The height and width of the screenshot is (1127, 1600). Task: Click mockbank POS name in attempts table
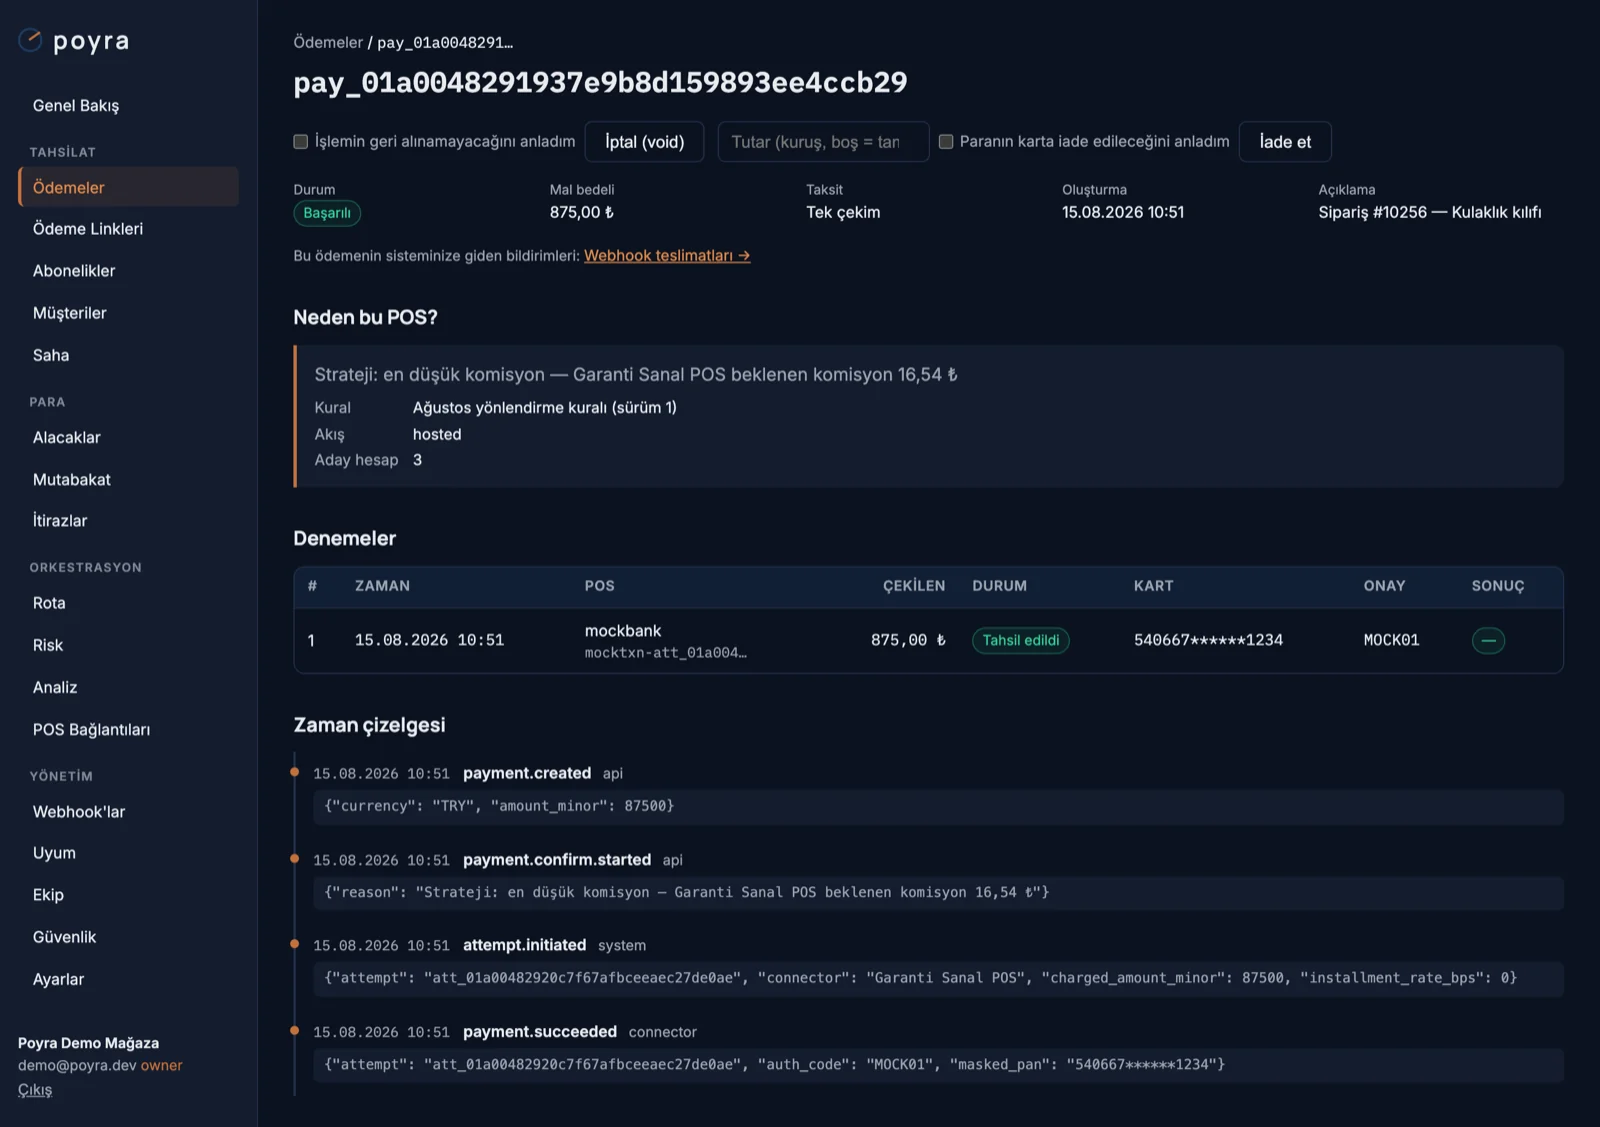(x=623, y=631)
